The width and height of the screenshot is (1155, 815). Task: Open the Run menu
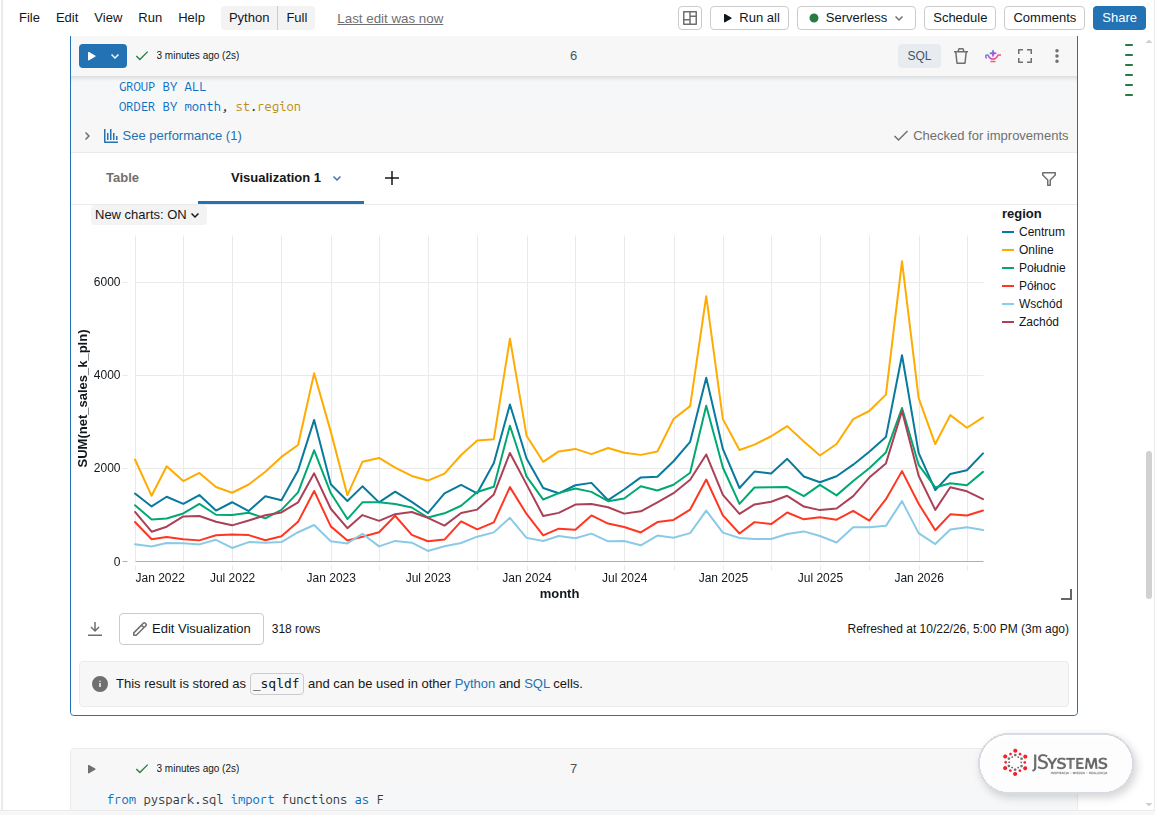pos(150,18)
